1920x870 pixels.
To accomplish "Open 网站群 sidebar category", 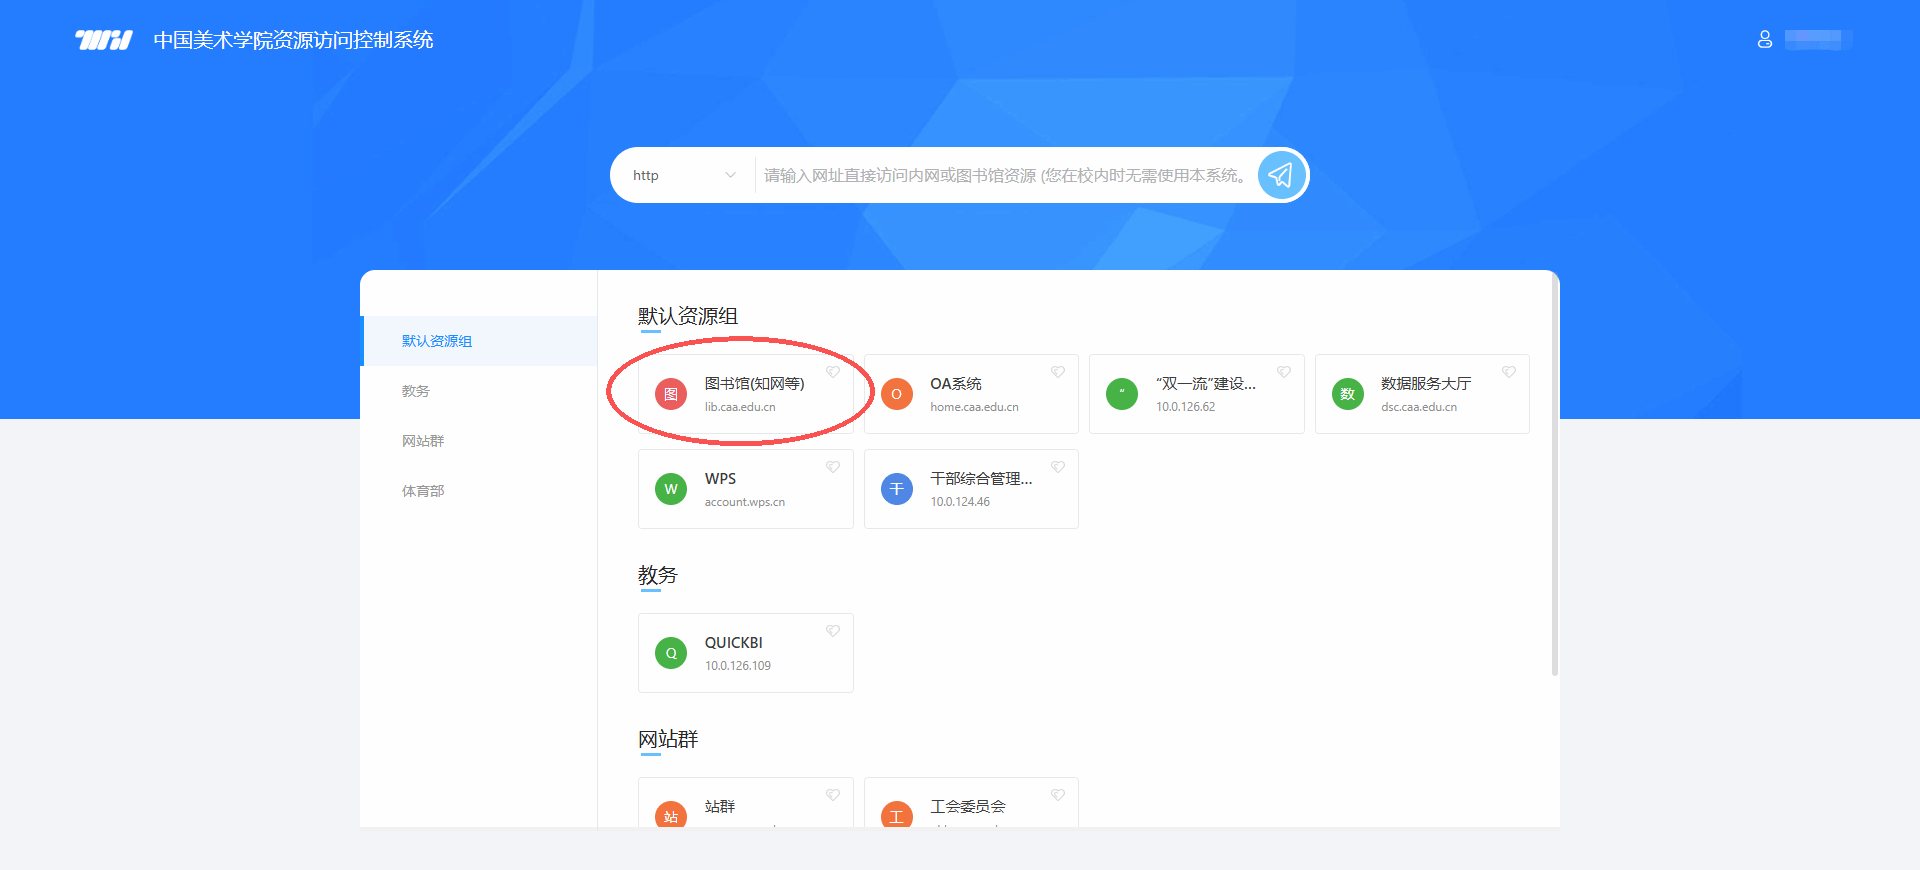I will tap(423, 441).
